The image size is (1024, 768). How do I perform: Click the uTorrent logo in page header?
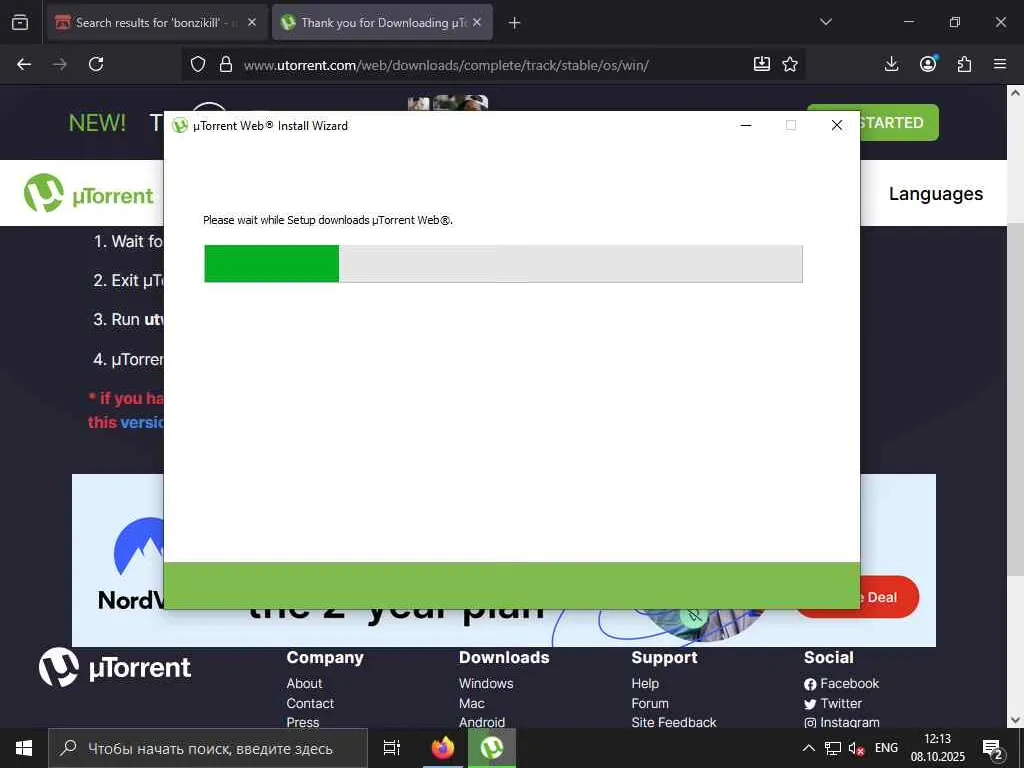(89, 193)
